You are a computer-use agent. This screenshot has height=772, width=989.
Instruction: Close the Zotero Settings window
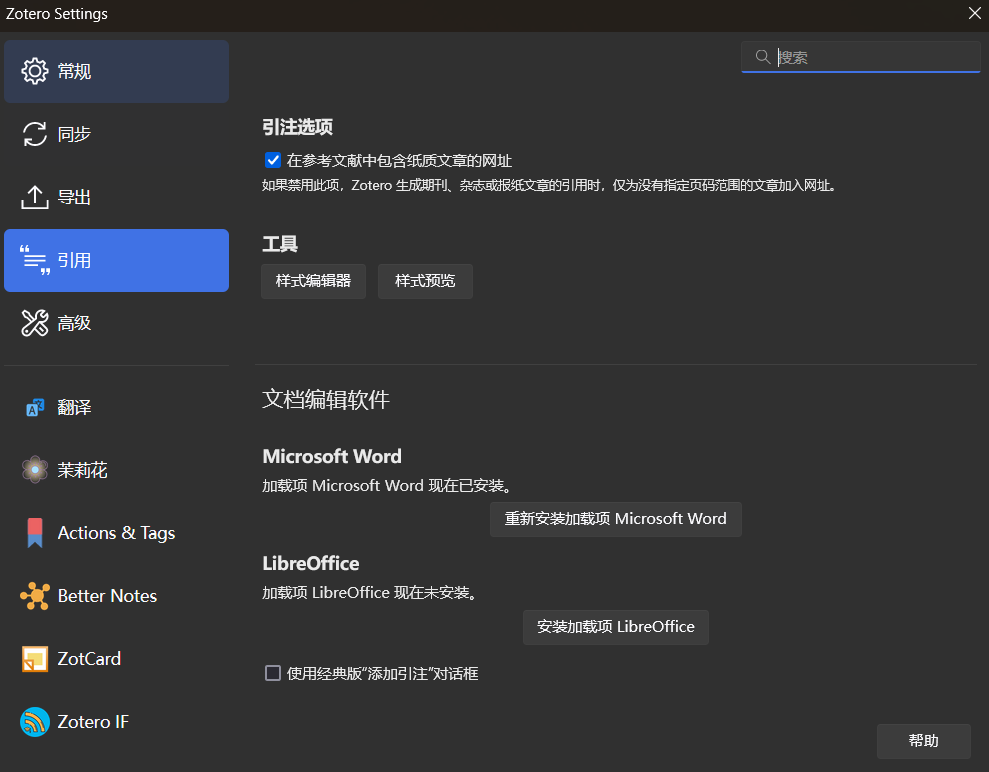pos(974,14)
